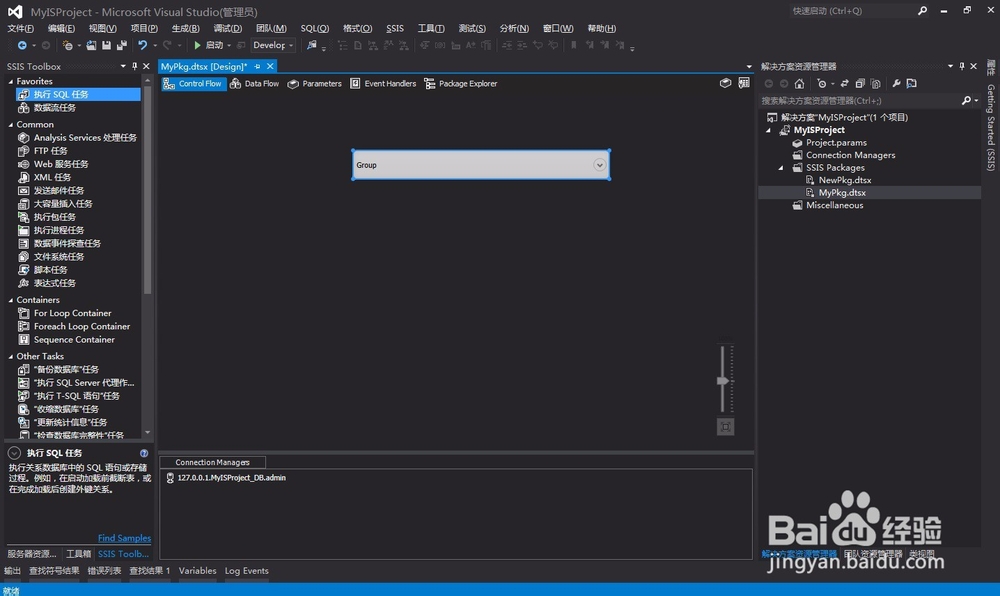Select Project.params in Solution Explorer
Viewport: 1000px width, 596px height.
click(x=835, y=143)
